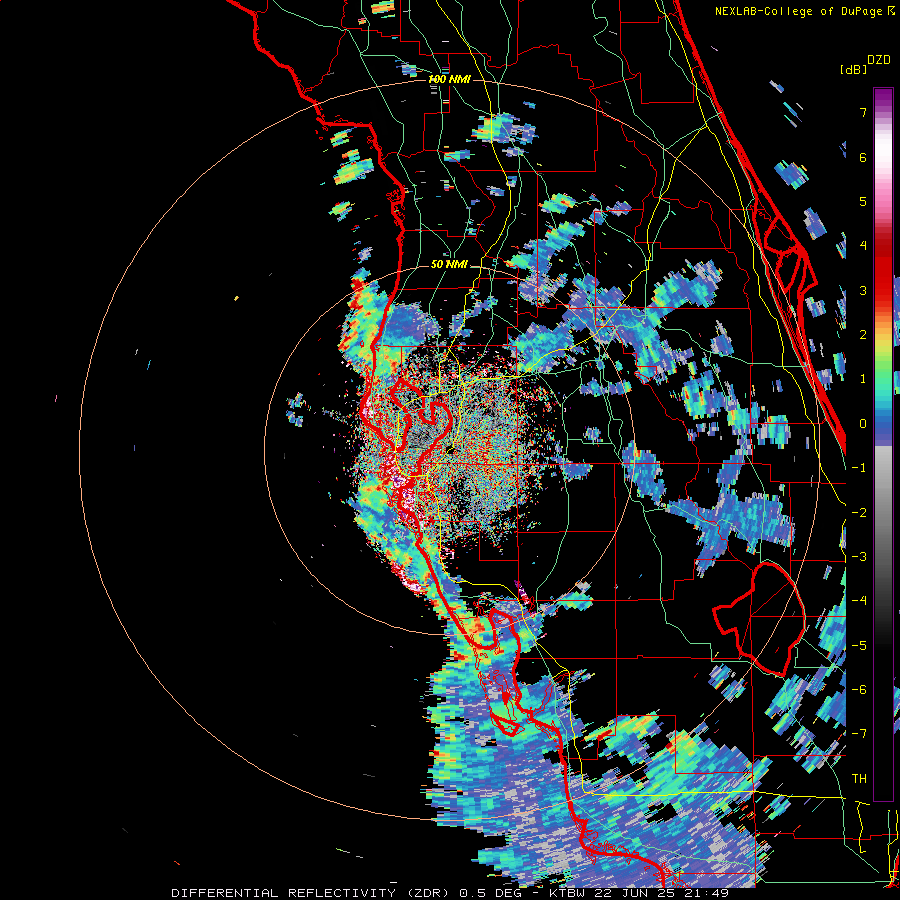The width and height of the screenshot is (900, 900).
Task: Click the -3 value on color scale
Action: pyautogui.click(x=859, y=557)
